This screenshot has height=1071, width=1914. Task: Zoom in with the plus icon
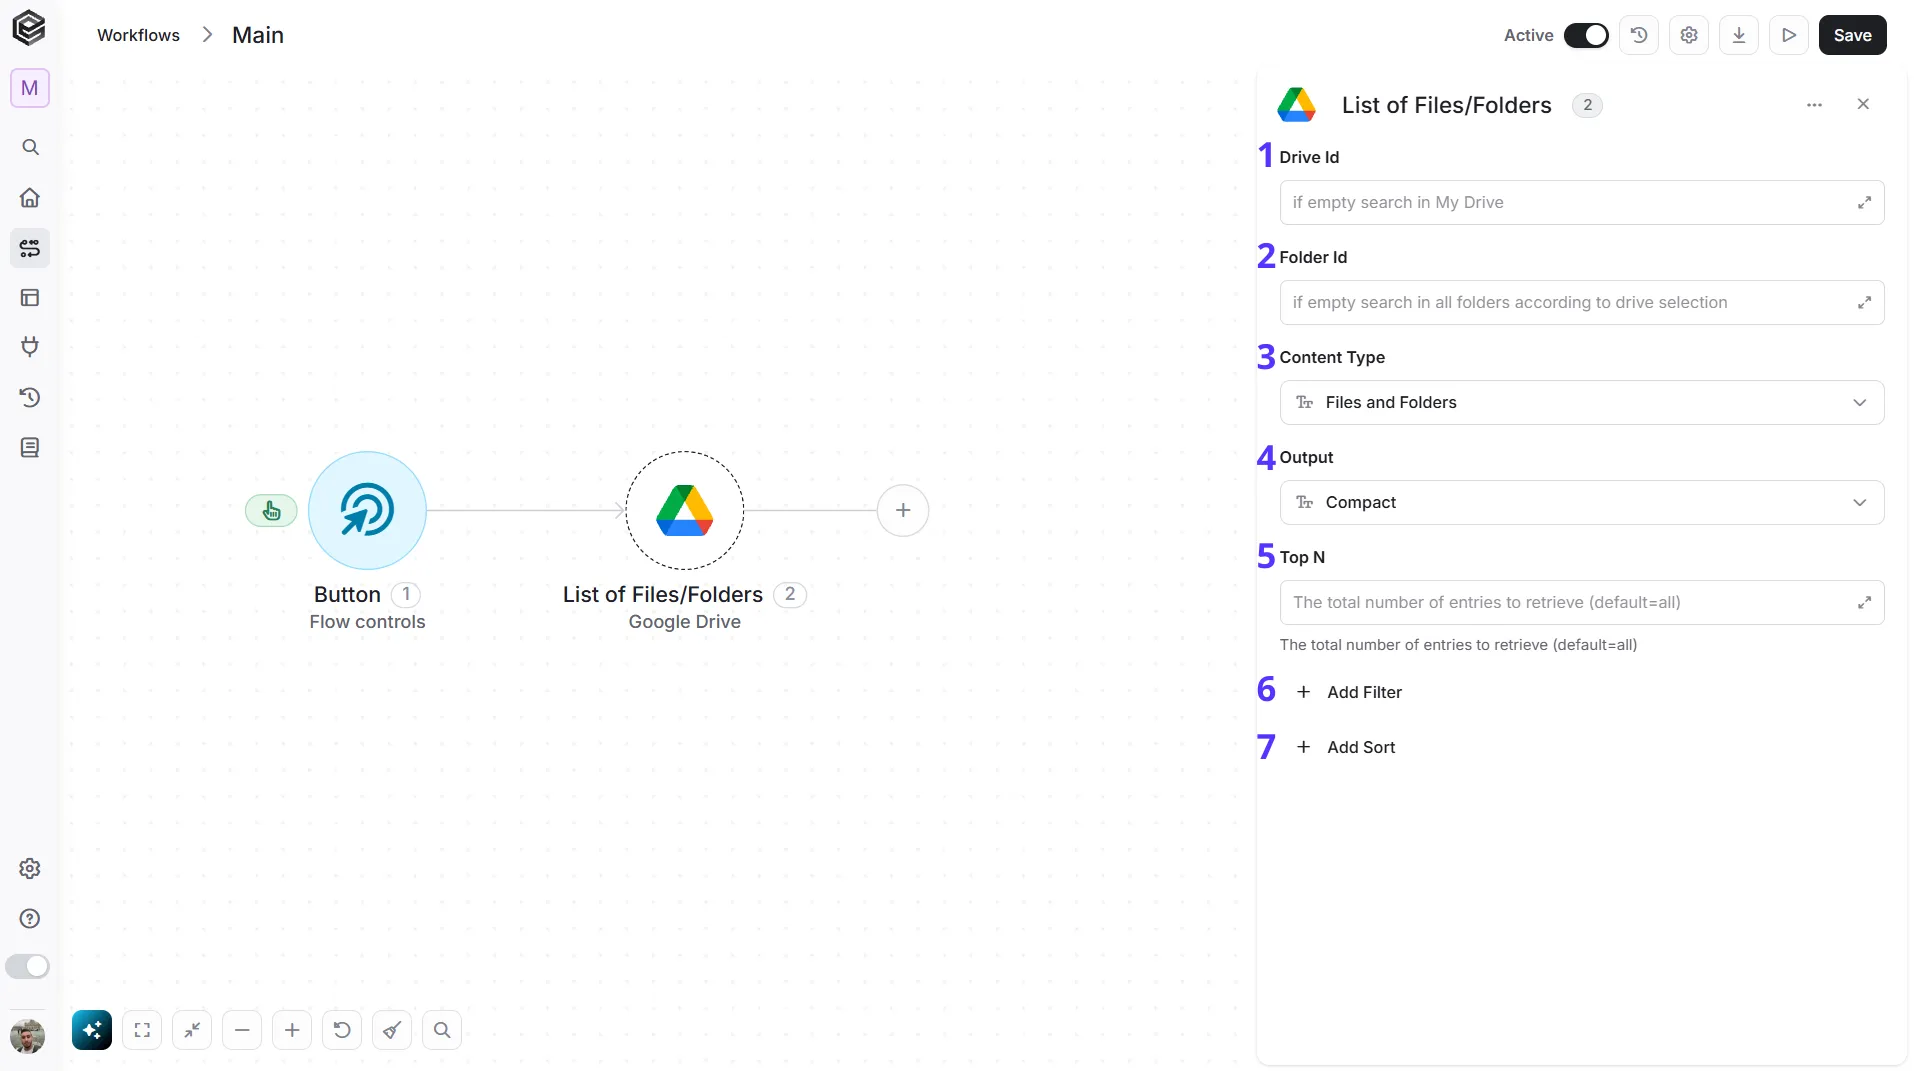292,1030
